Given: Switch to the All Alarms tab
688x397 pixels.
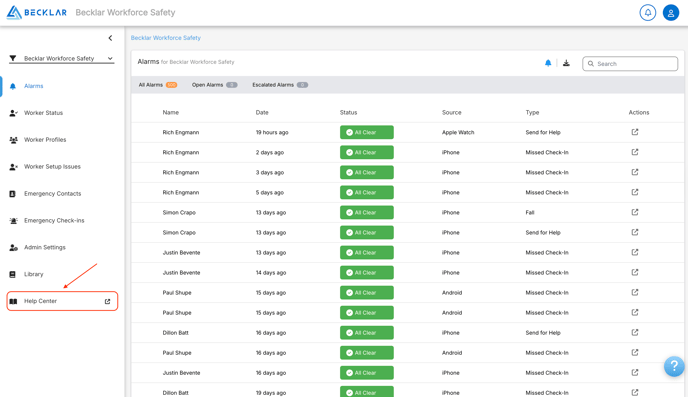Looking at the screenshot, I should click(x=158, y=85).
